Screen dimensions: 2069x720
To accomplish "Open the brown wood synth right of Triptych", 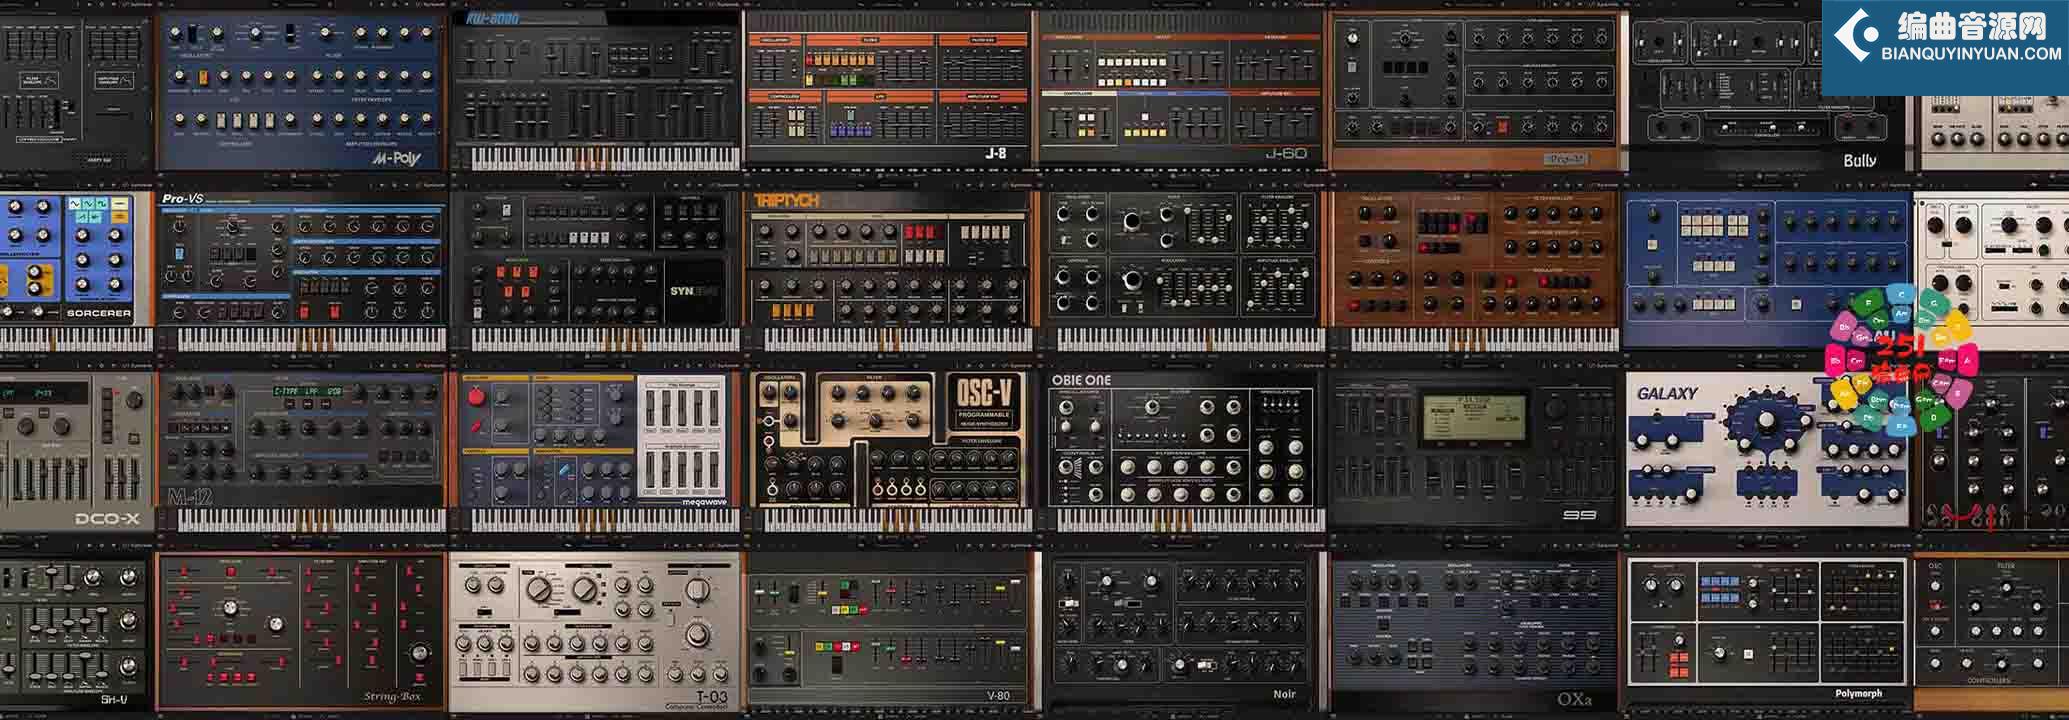I will (1474, 270).
